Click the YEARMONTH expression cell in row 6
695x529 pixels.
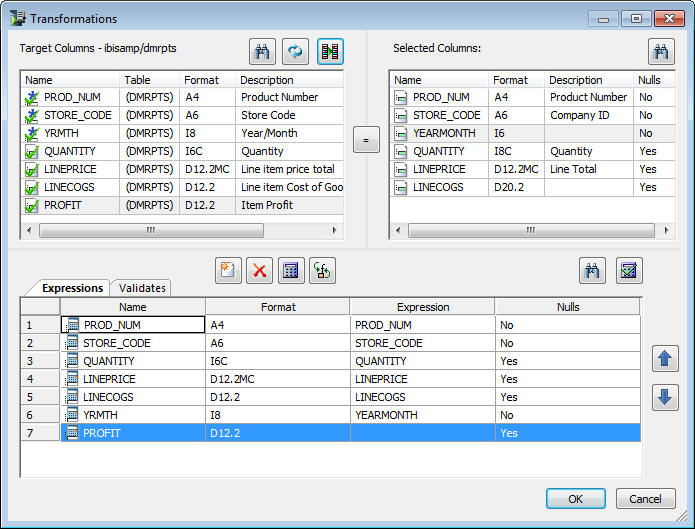point(422,415)
